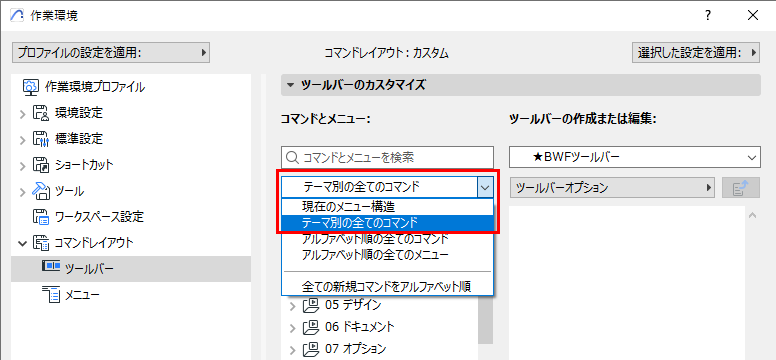Open the ★BWFツールバー dropdown
The height and width of the screenshot is (360, 776).
click(x=634, y=157)
